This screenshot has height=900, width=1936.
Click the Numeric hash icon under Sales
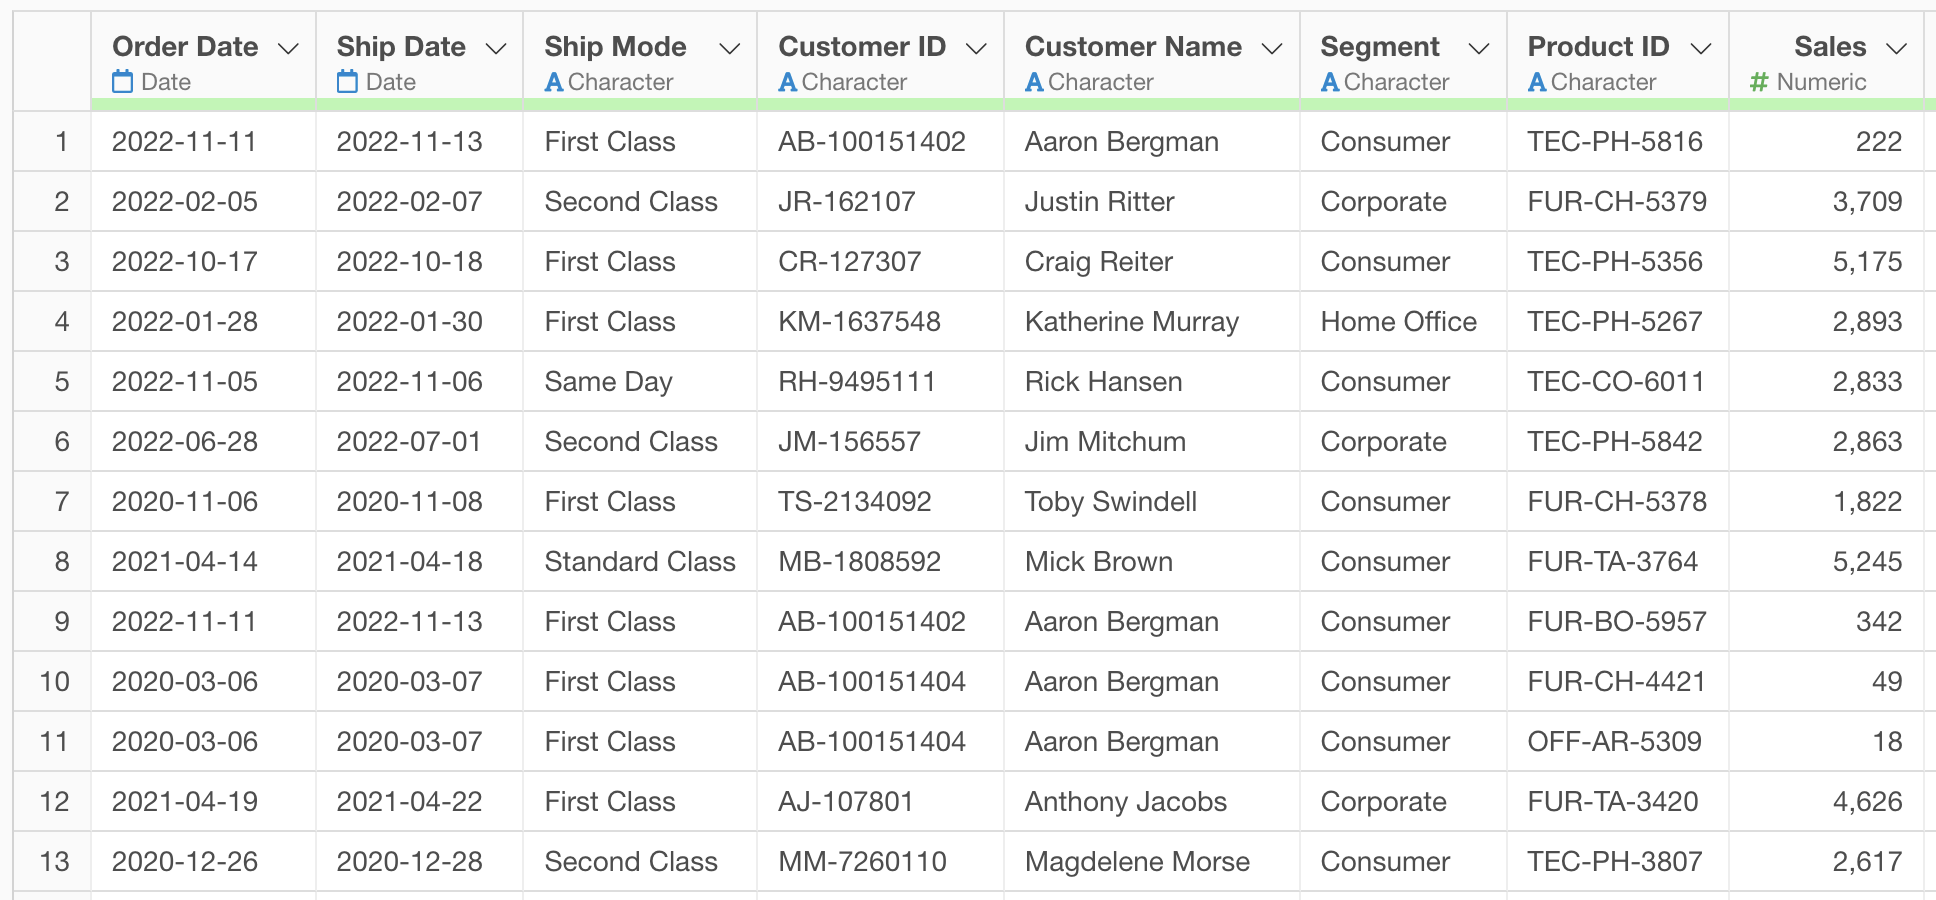click(1759, 82)
